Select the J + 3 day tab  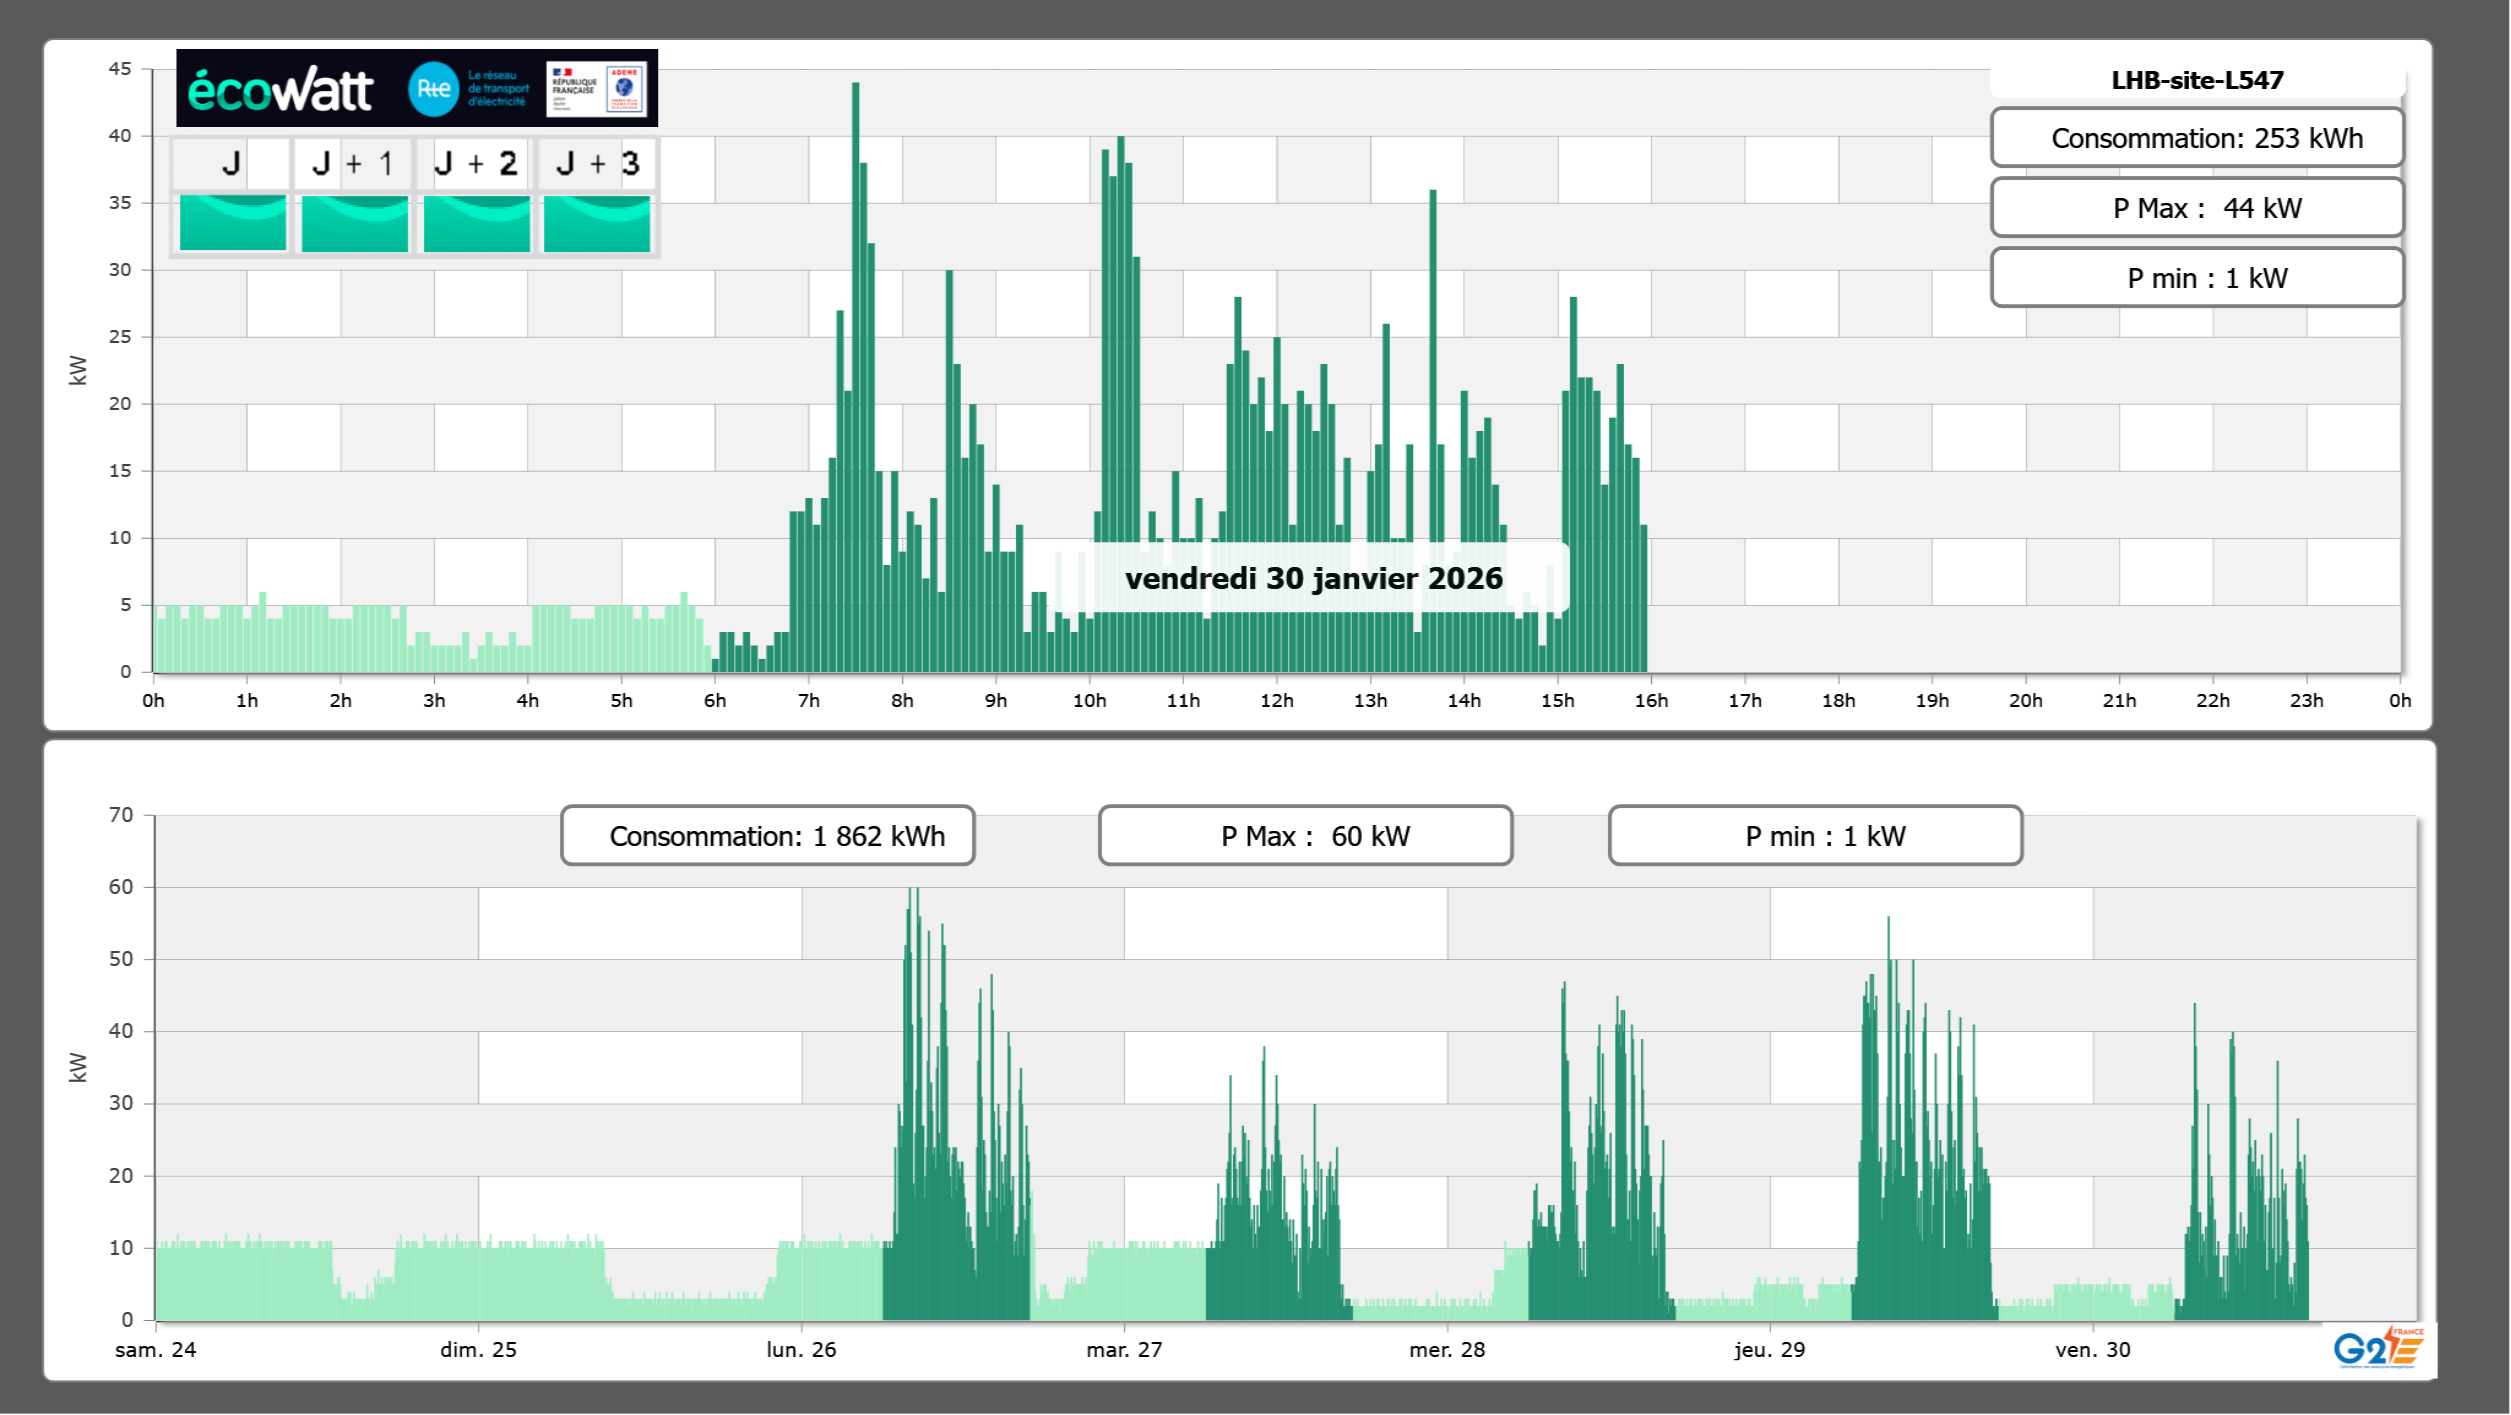tap(597, 163)
